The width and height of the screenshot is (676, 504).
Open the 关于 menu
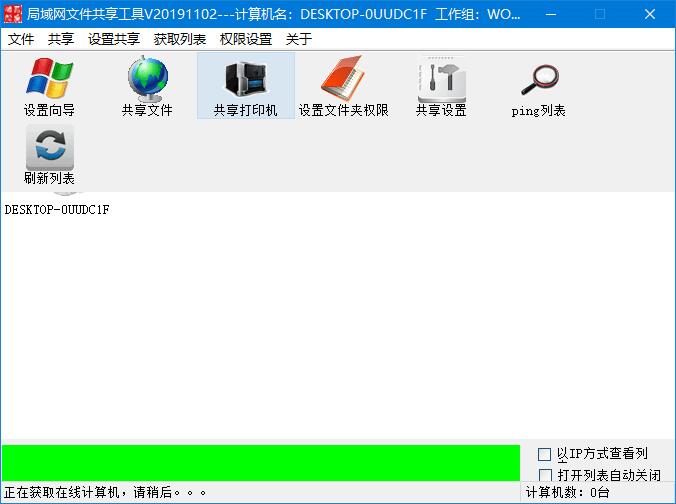pos(299,39)
